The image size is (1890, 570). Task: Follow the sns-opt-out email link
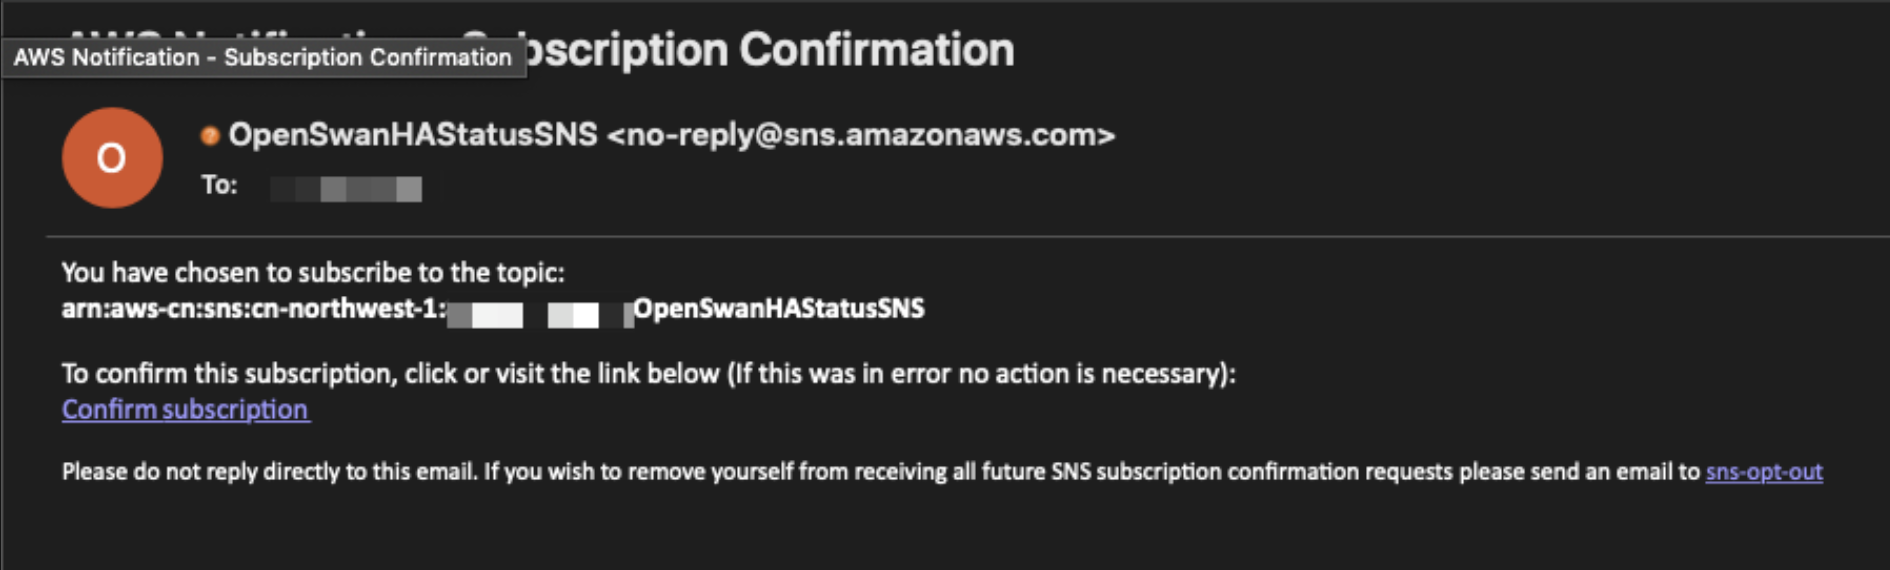[x=1764, y=471]
